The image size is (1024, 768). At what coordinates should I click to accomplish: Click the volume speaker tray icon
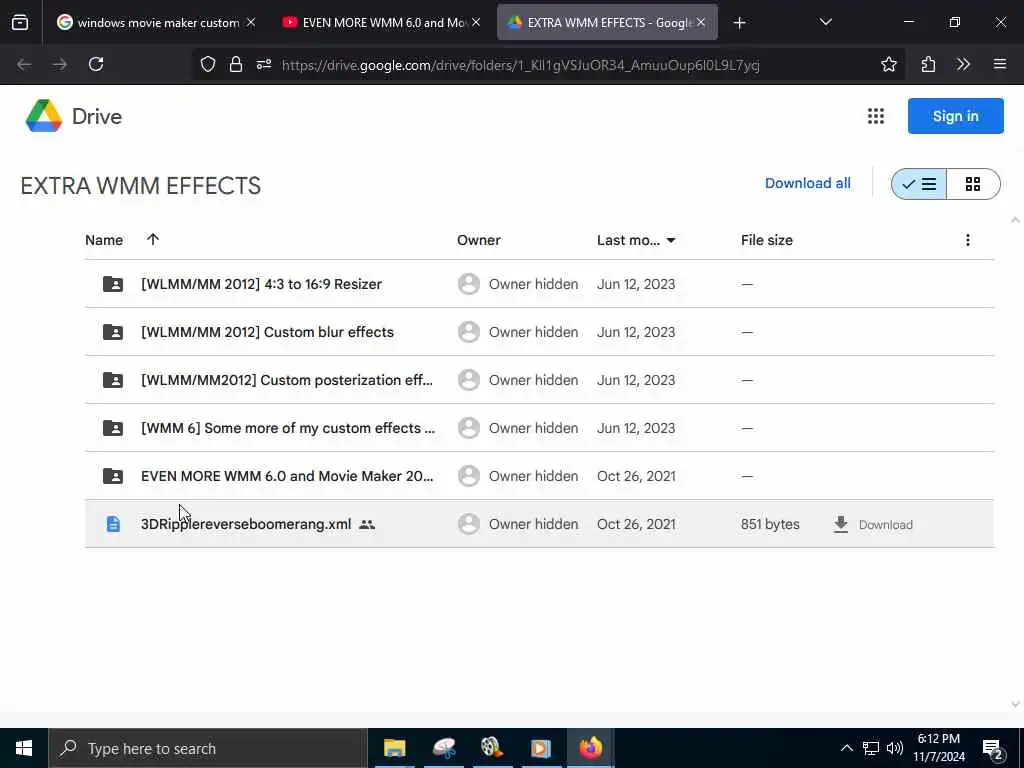pos(895,748)
